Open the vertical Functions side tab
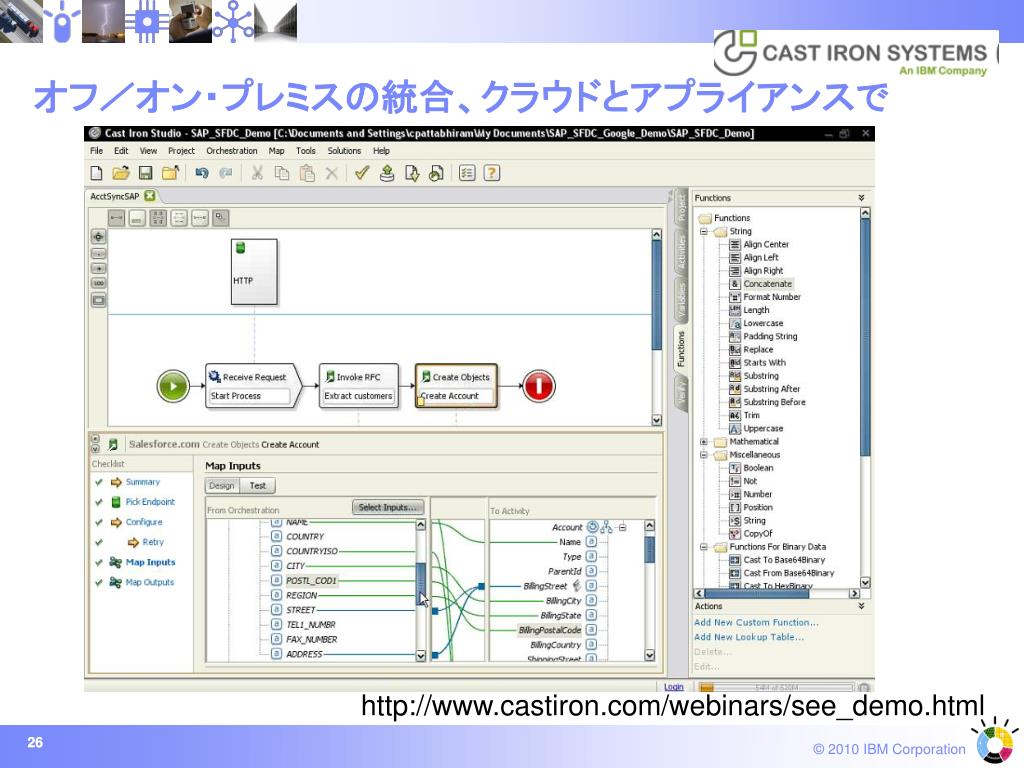1024x768 pixels. [681, 350]
